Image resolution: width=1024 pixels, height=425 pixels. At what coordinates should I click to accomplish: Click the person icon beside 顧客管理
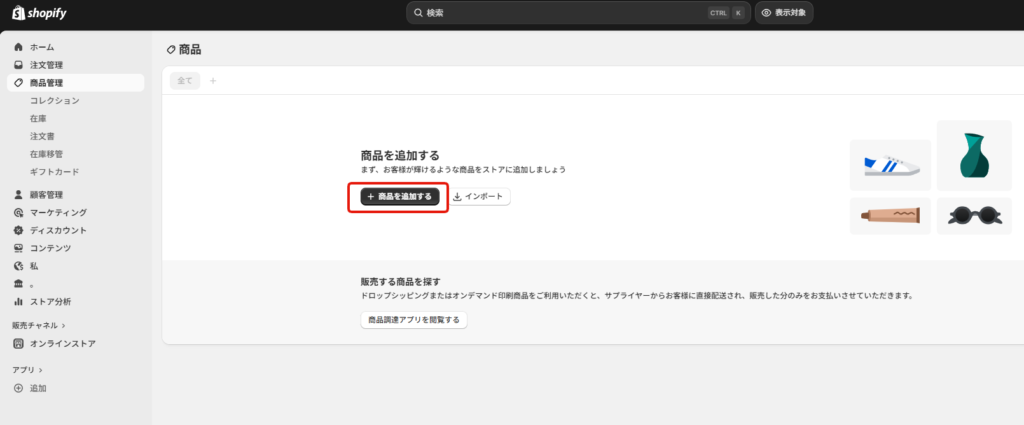coord(18,195)
